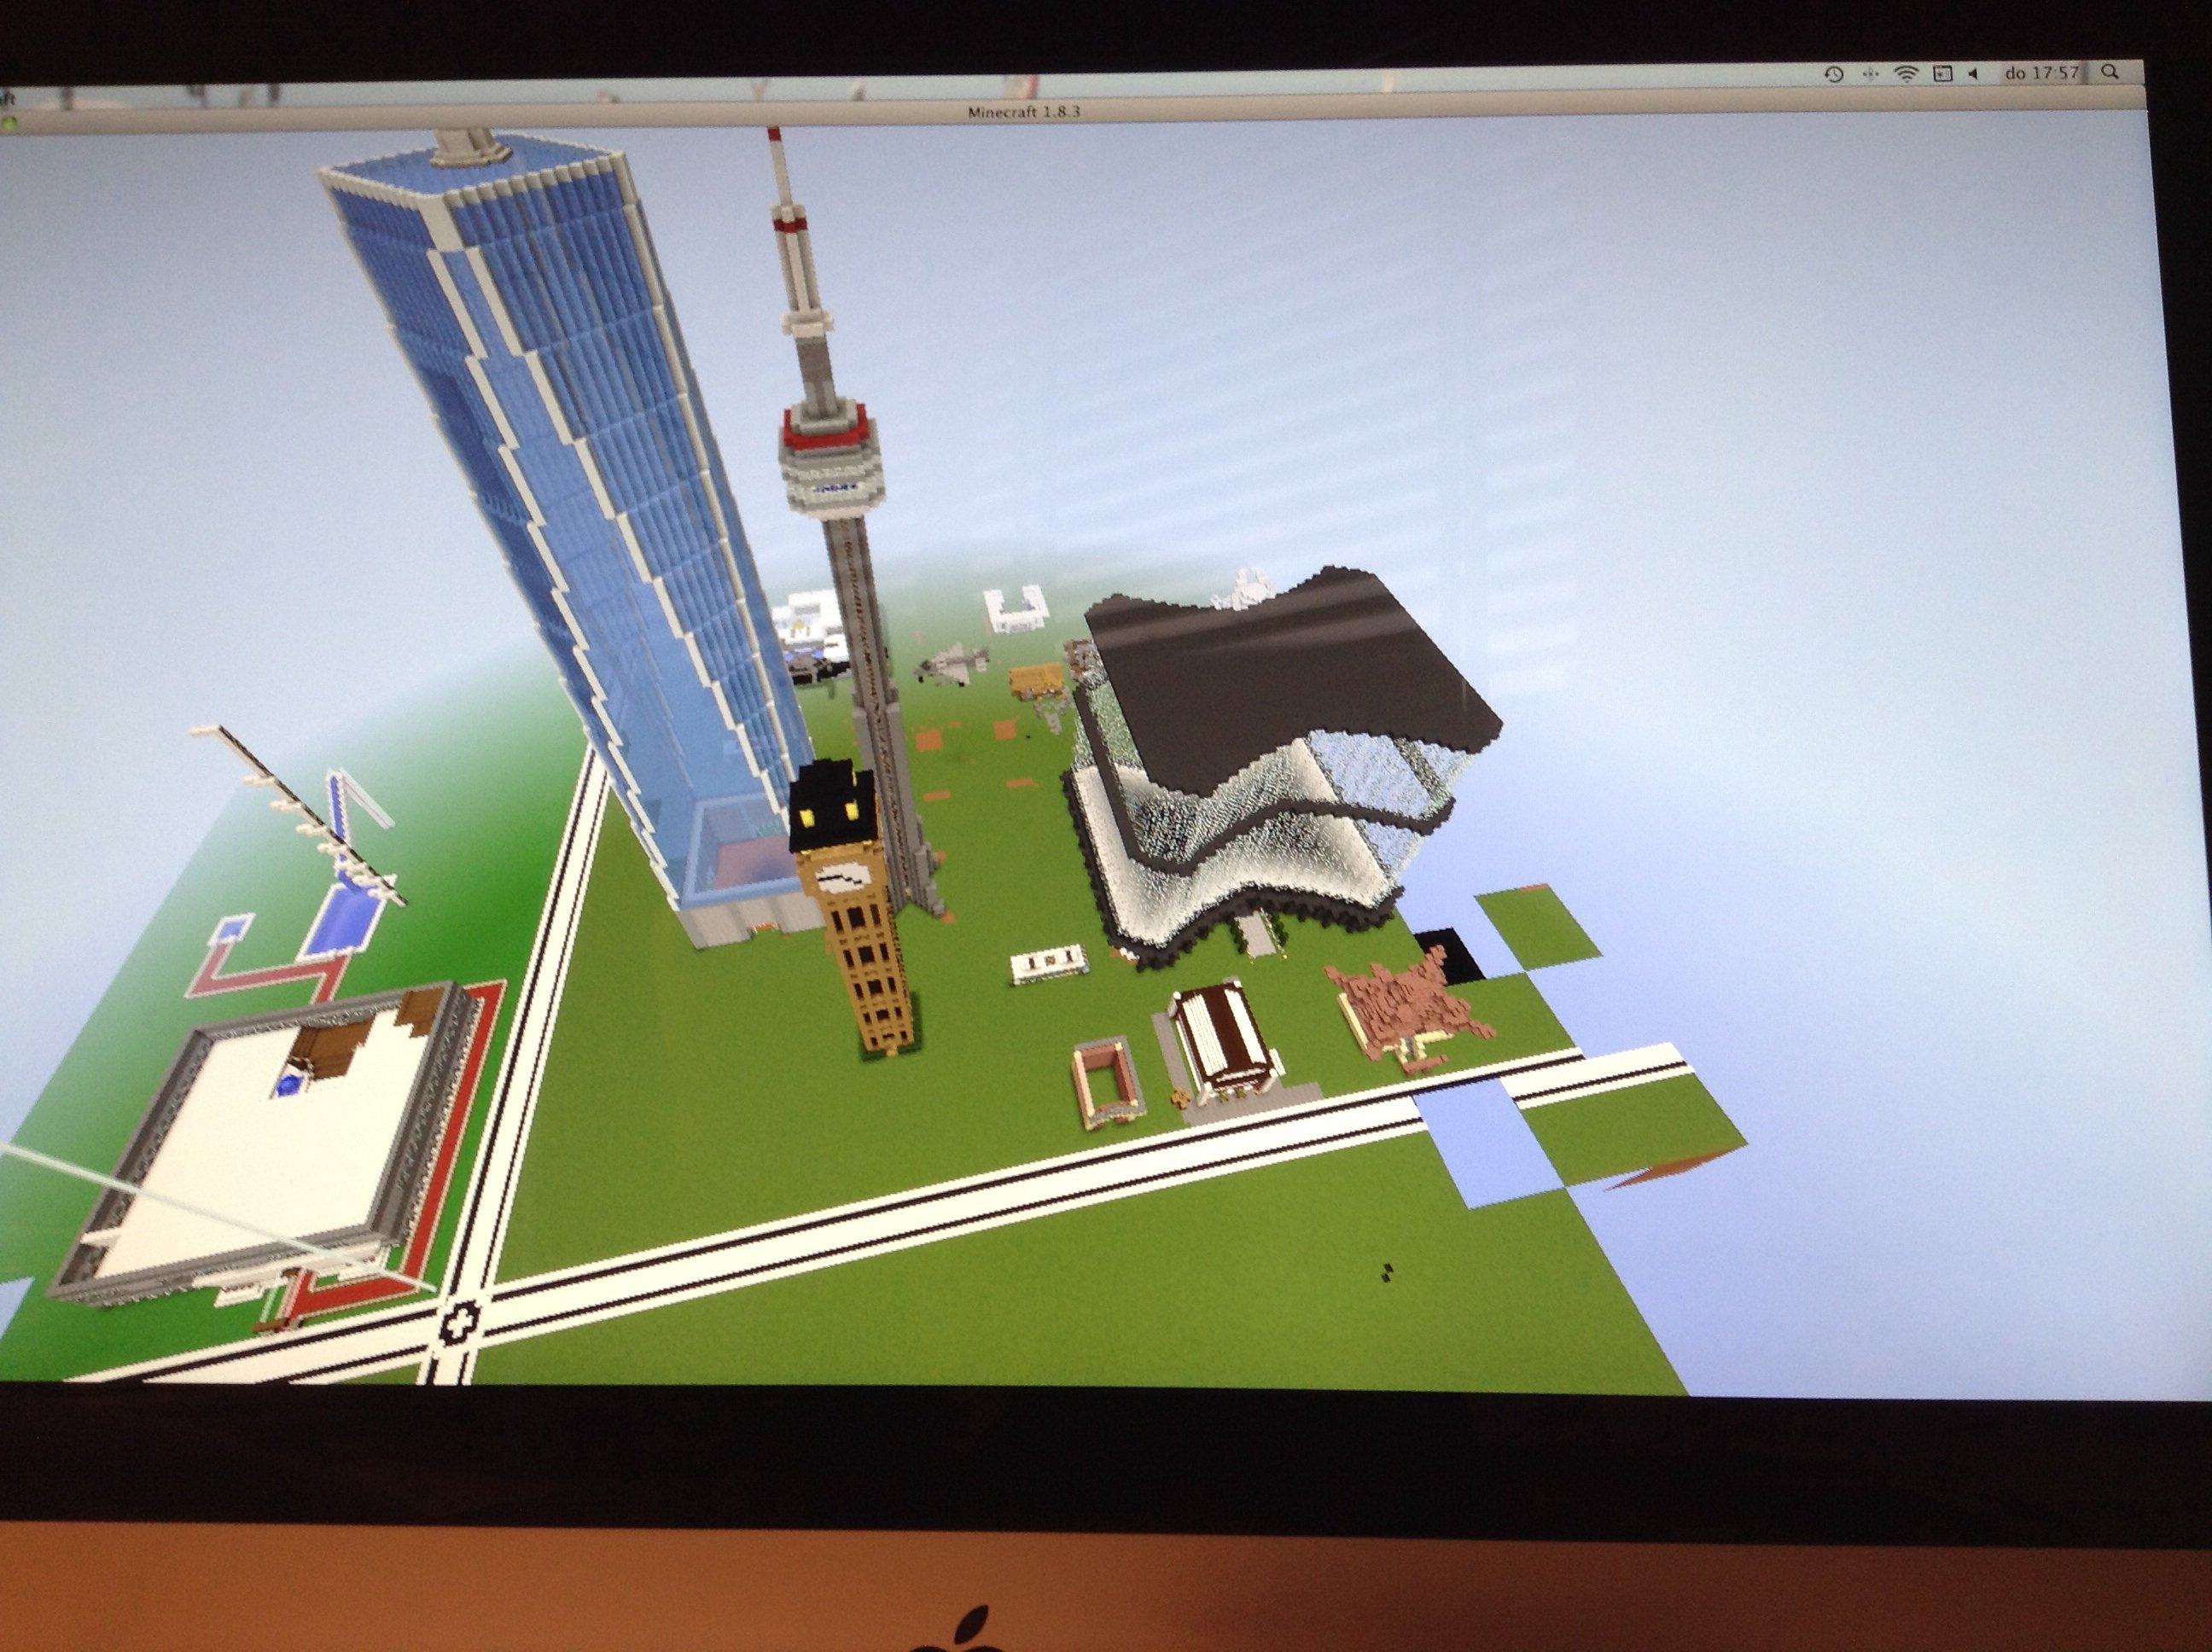This screenshot has height=1652, width=2212.
Task: Open the Time Machine menu bar icon
Action: pos(1834,74)
